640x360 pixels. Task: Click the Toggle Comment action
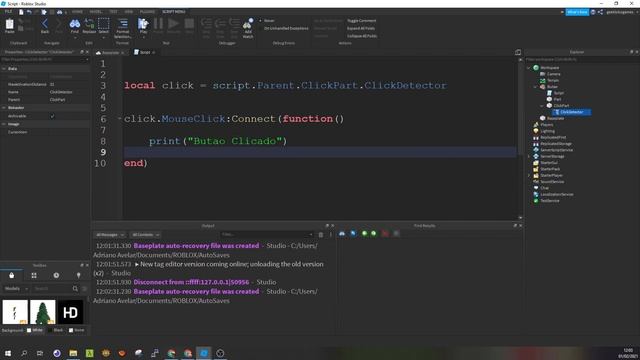(362, 20)
